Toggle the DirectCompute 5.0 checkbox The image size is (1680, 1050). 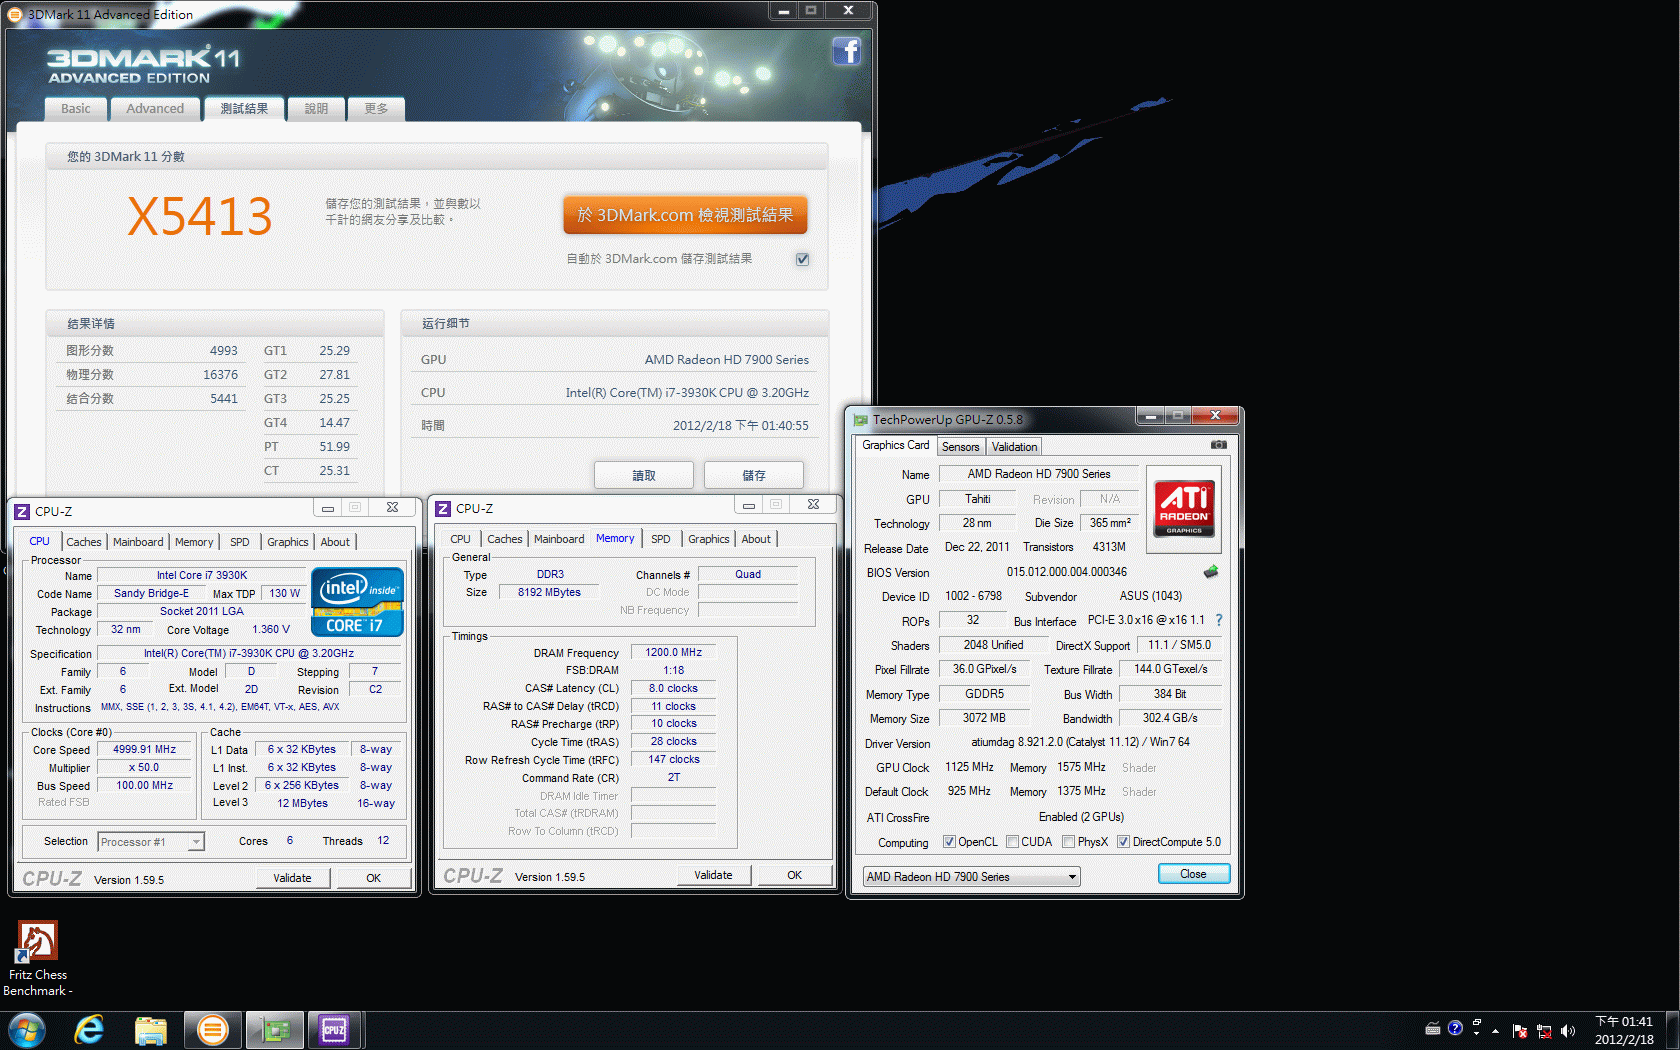[x=1124, y=842]
